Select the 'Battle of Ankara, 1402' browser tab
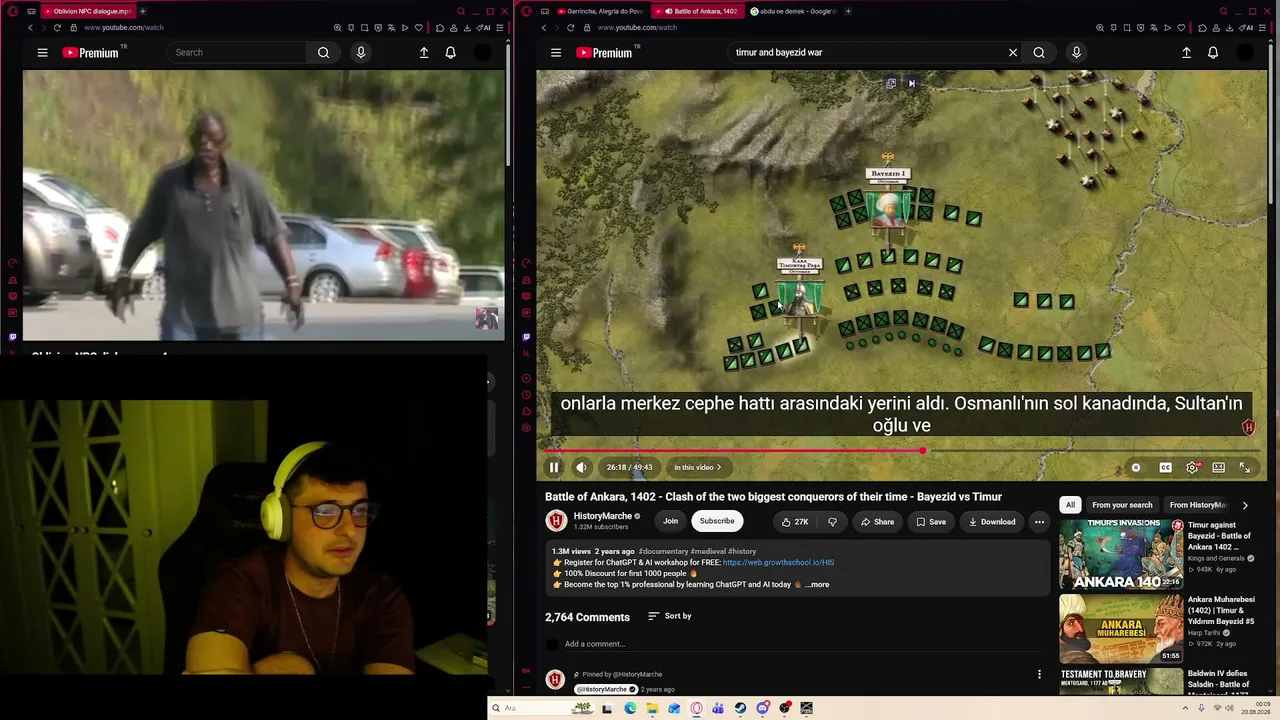Screen dimensions: 1280x720 pos(698,11)
